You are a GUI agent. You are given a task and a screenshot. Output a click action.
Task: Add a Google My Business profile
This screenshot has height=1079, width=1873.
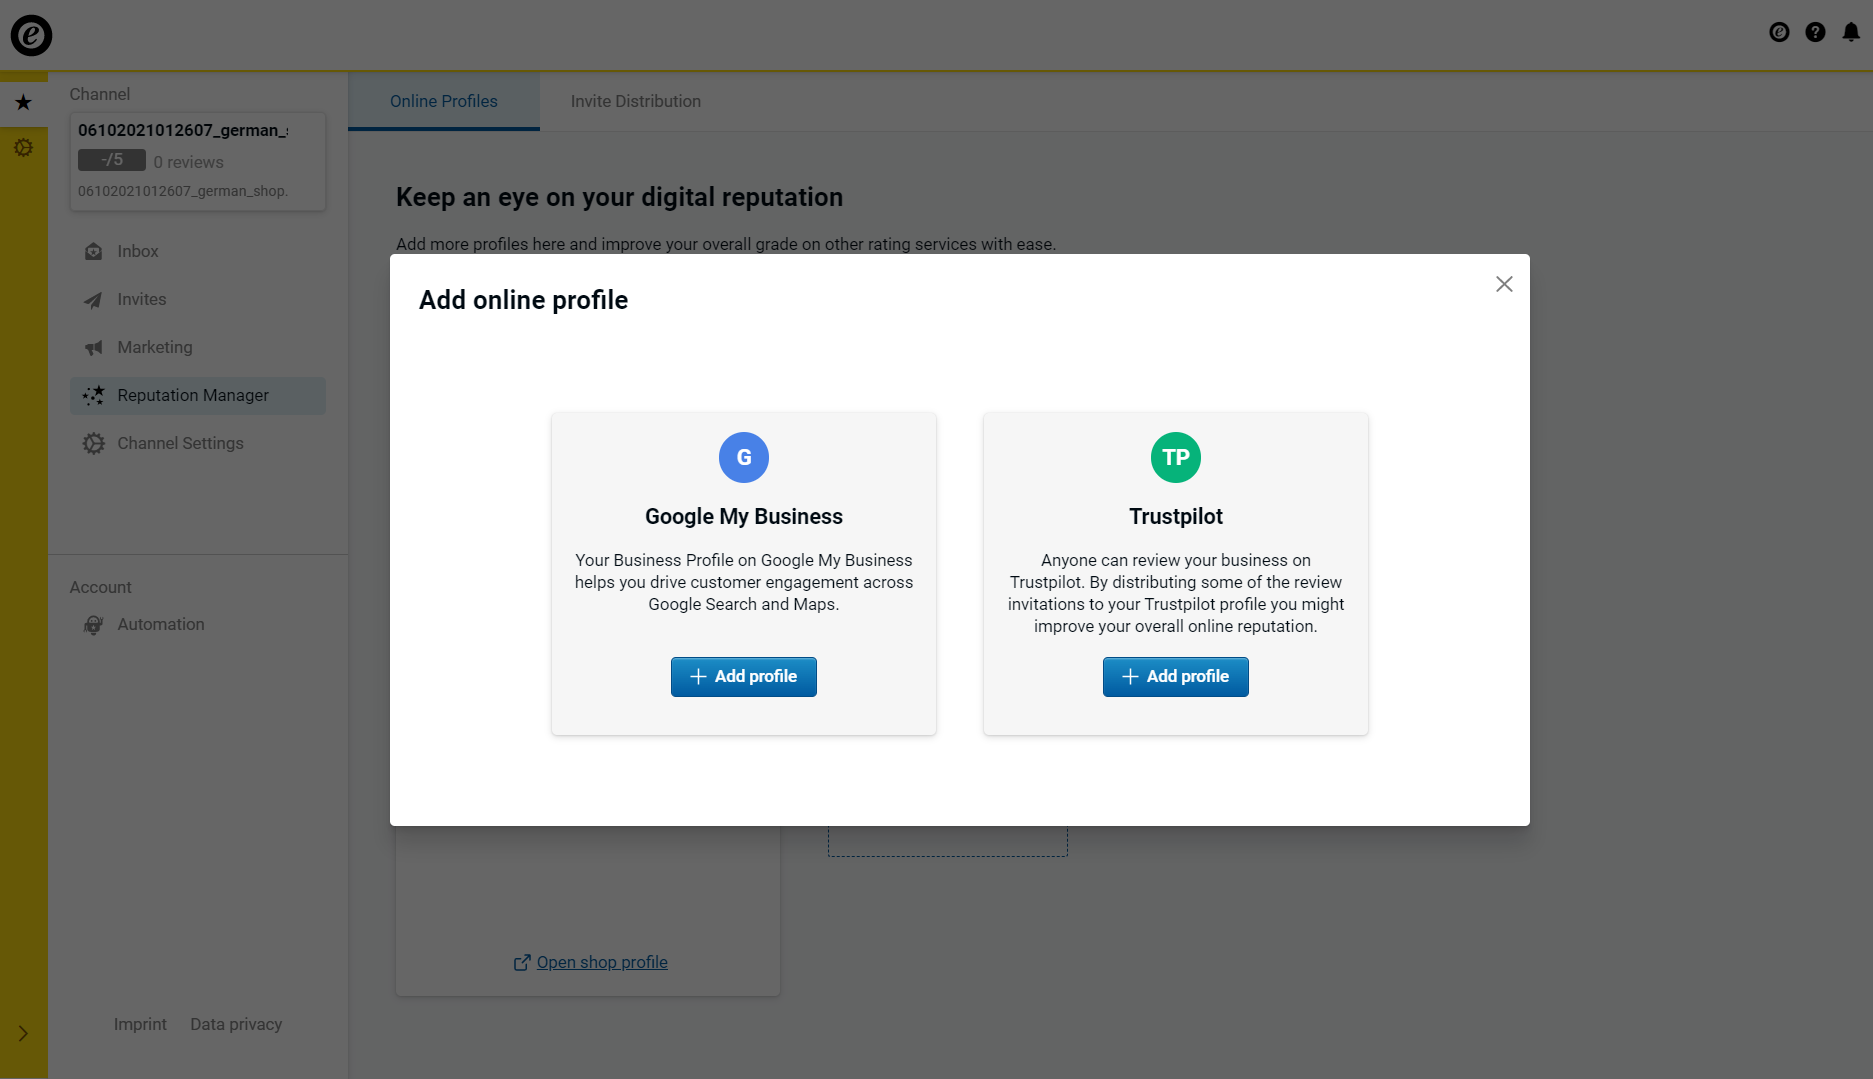pyautogui.click(x=744, y=677)
